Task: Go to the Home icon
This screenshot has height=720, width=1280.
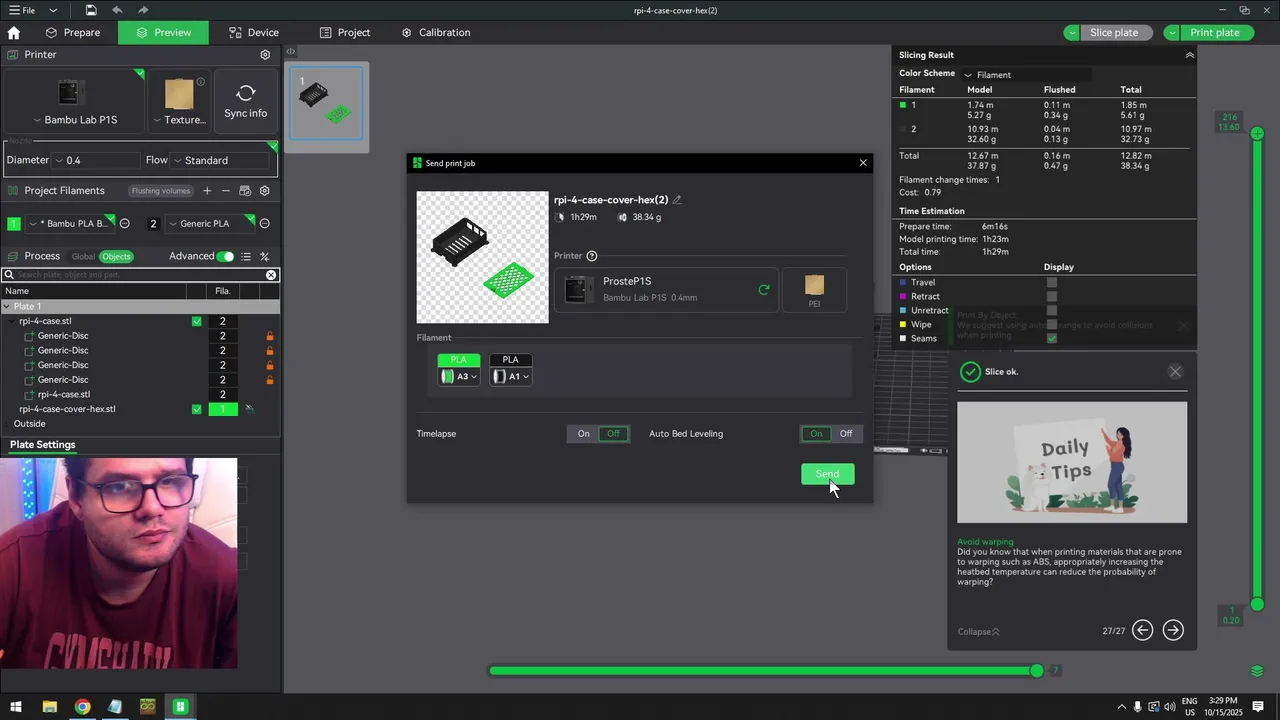Action: click(x=14, y=32)
